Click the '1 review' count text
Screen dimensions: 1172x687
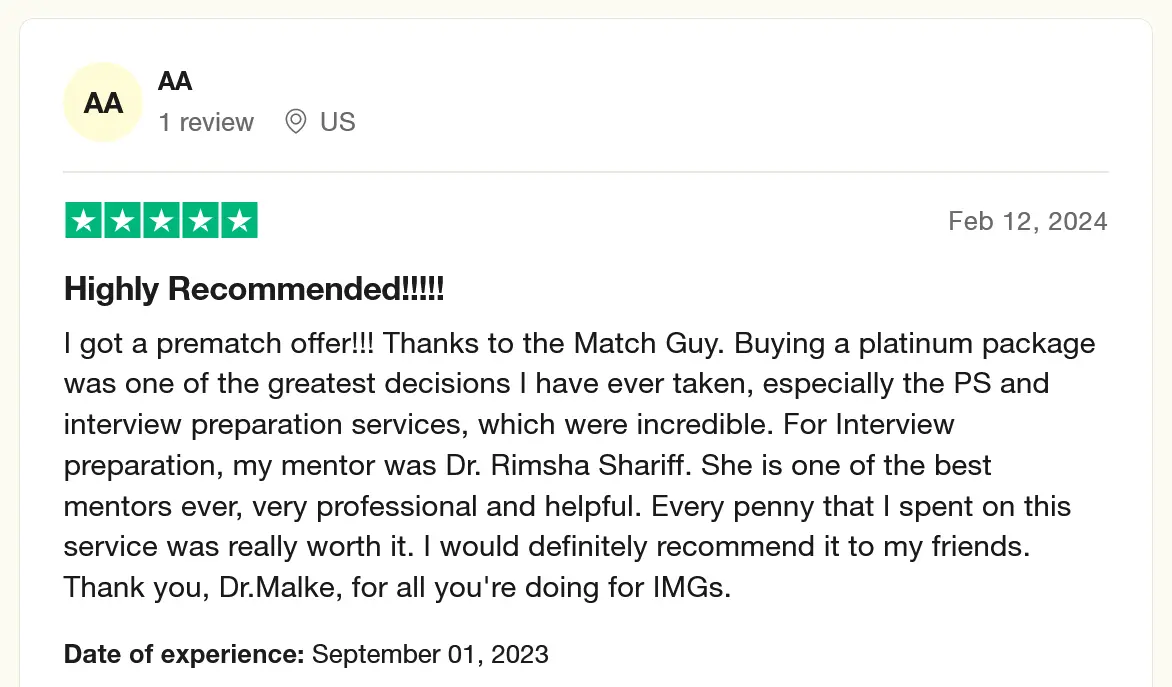click(x=206, y=122)
